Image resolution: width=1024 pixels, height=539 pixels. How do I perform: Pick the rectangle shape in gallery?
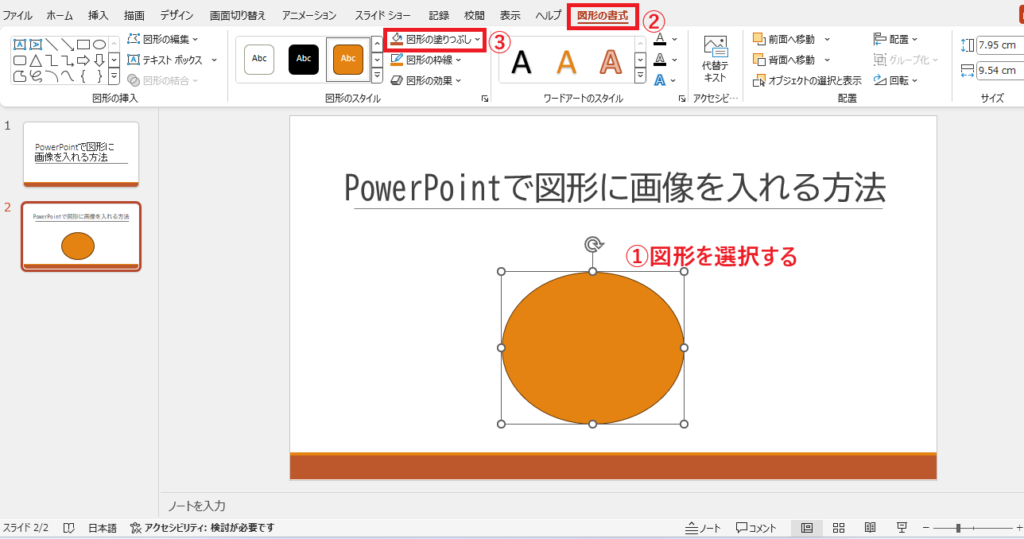click(83, 44)
